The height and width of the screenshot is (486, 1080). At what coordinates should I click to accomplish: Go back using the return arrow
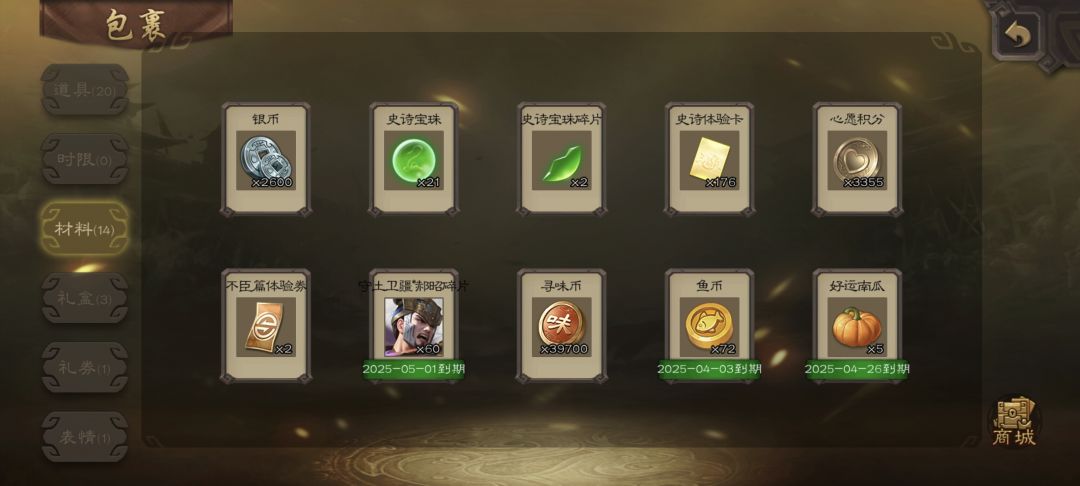click(1017, 34)
